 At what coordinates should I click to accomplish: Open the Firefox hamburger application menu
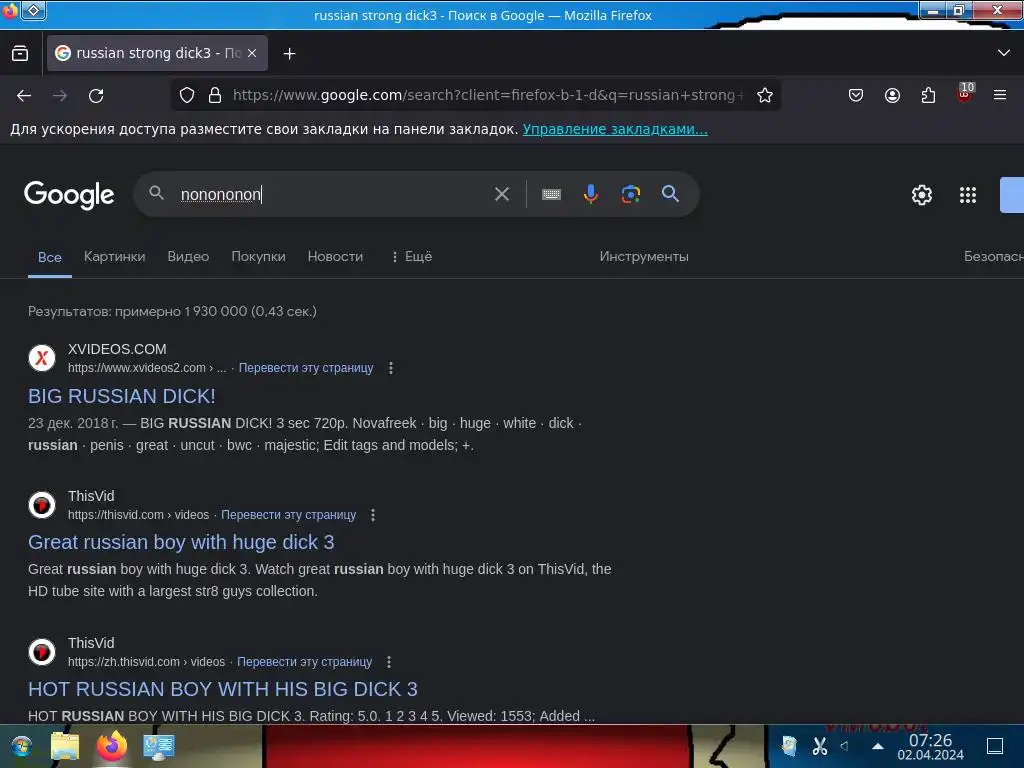point(1000,95)
